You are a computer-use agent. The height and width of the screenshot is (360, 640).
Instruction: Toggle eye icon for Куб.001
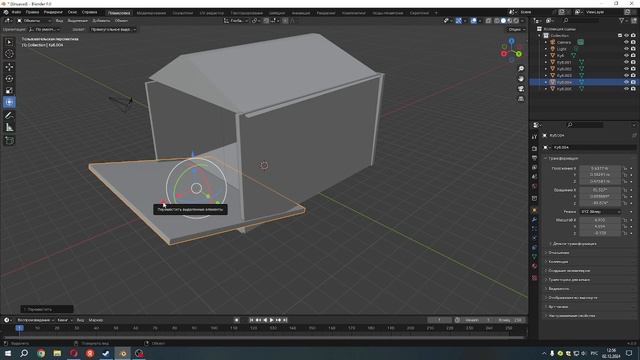tap(626, 62)
